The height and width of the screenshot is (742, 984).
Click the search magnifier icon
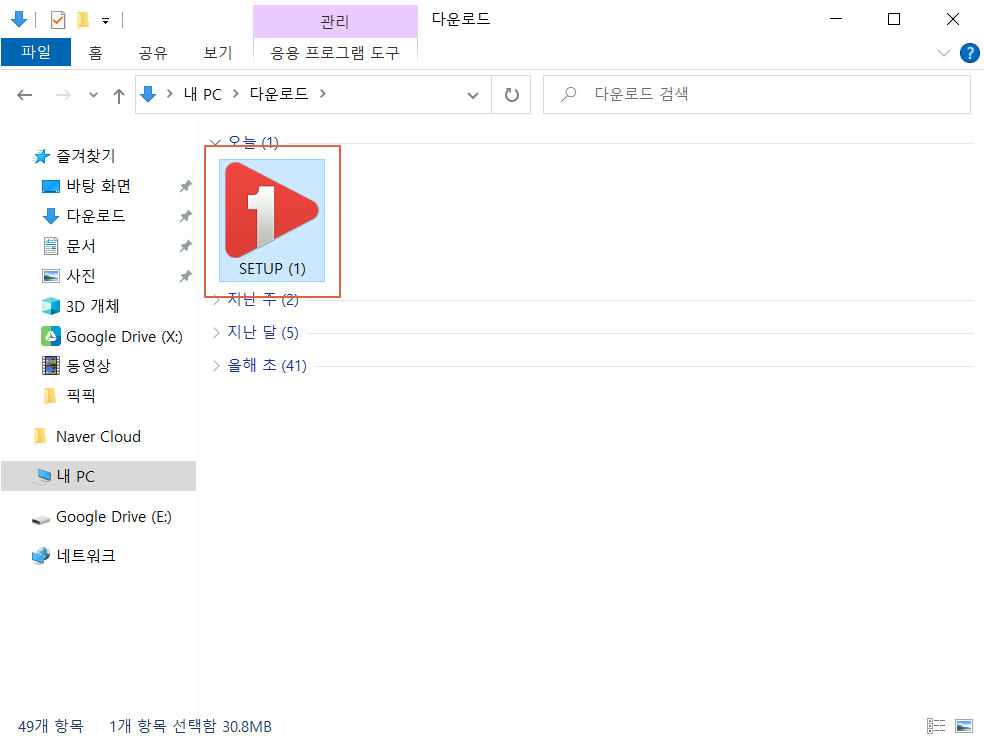pyautogui.click(x=569, y=94)
